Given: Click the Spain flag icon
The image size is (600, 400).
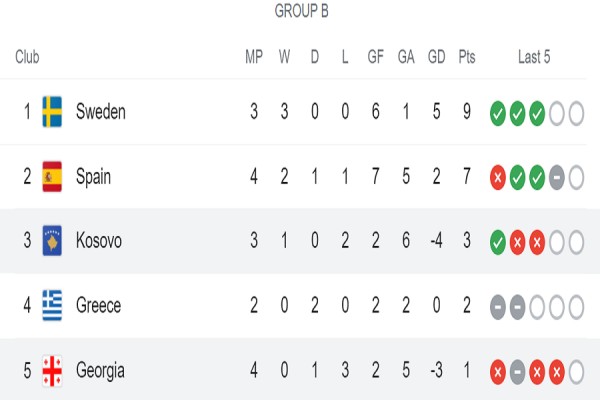Looking at the screenshot, I should coord(52,177).
